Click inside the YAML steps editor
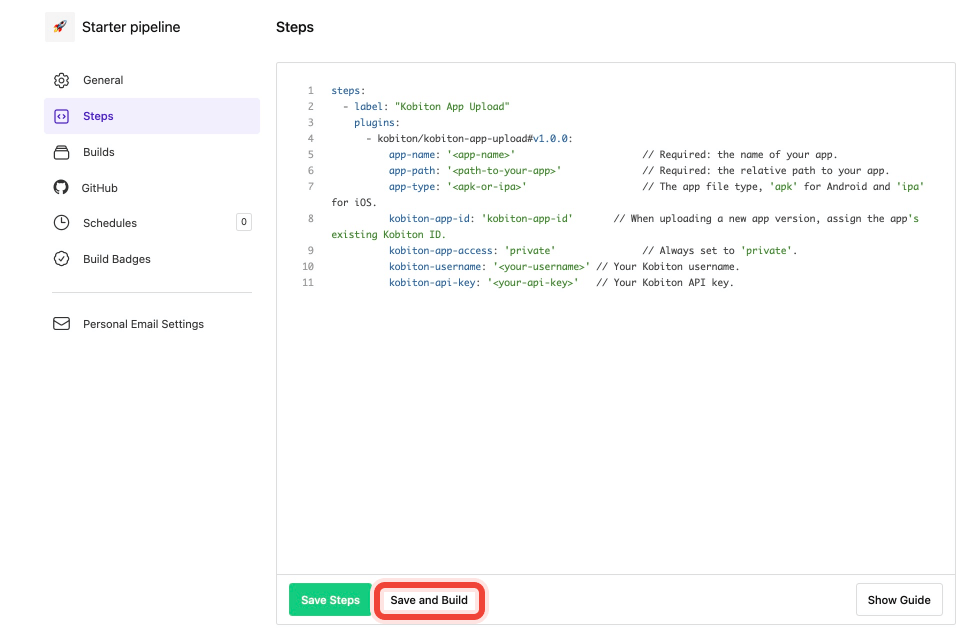The image size is (978, 629). click(x=616, y=318)
